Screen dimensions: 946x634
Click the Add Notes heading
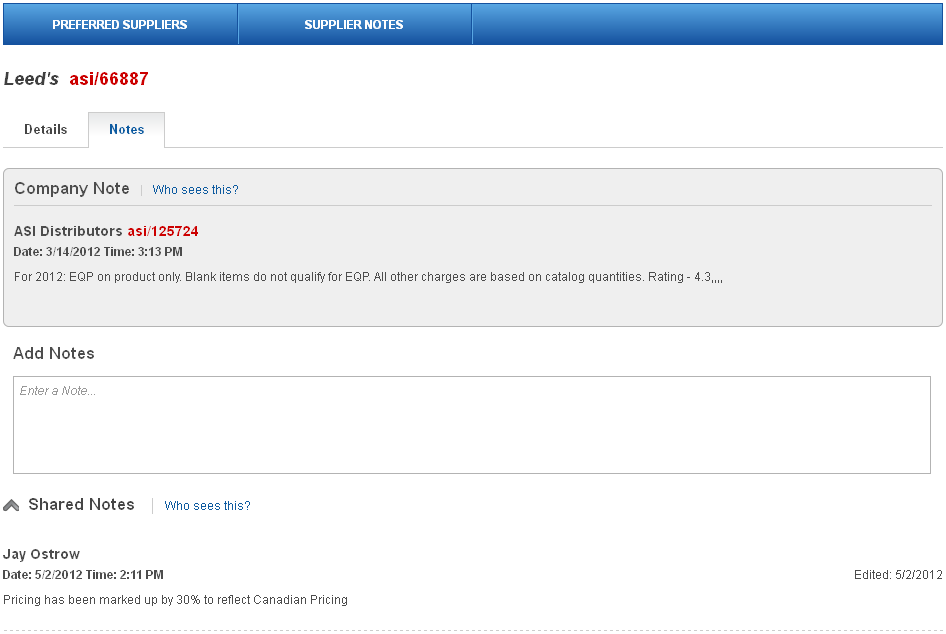(54, 353)
